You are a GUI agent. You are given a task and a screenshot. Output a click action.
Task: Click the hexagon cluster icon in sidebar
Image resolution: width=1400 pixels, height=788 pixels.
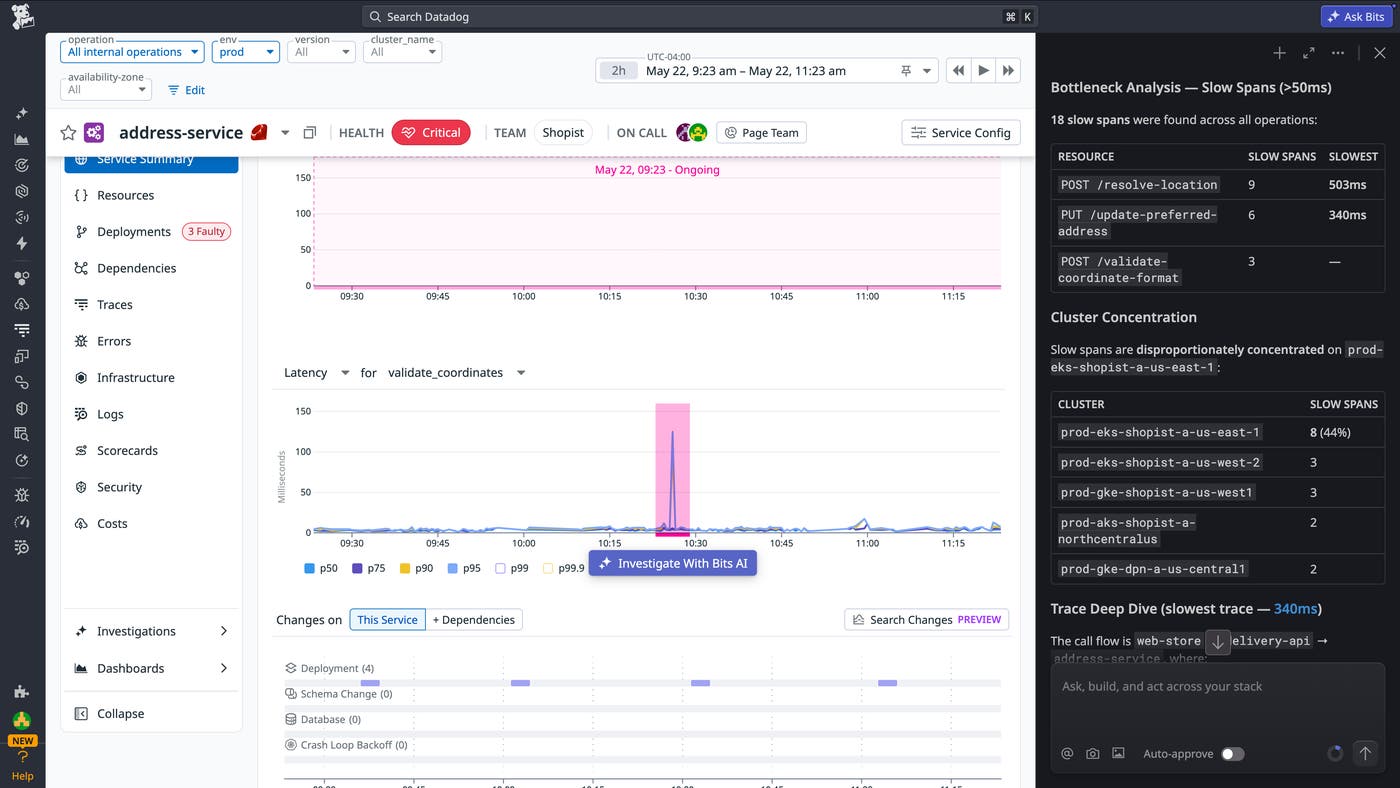click(22, 278)
